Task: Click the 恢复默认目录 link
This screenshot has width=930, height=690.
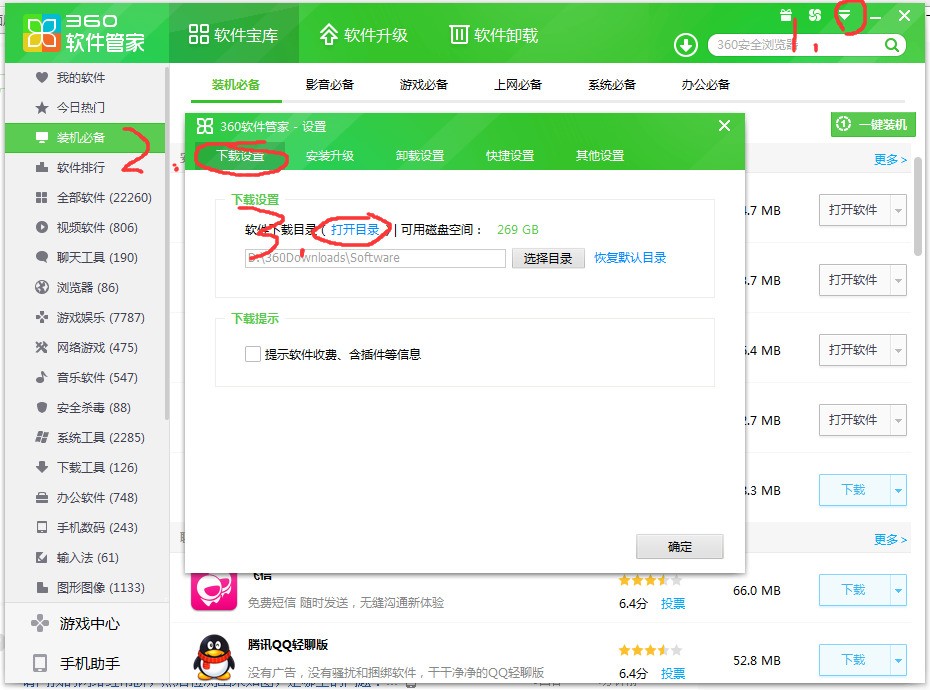Action: pyautogui.click(x=630, y=257)
